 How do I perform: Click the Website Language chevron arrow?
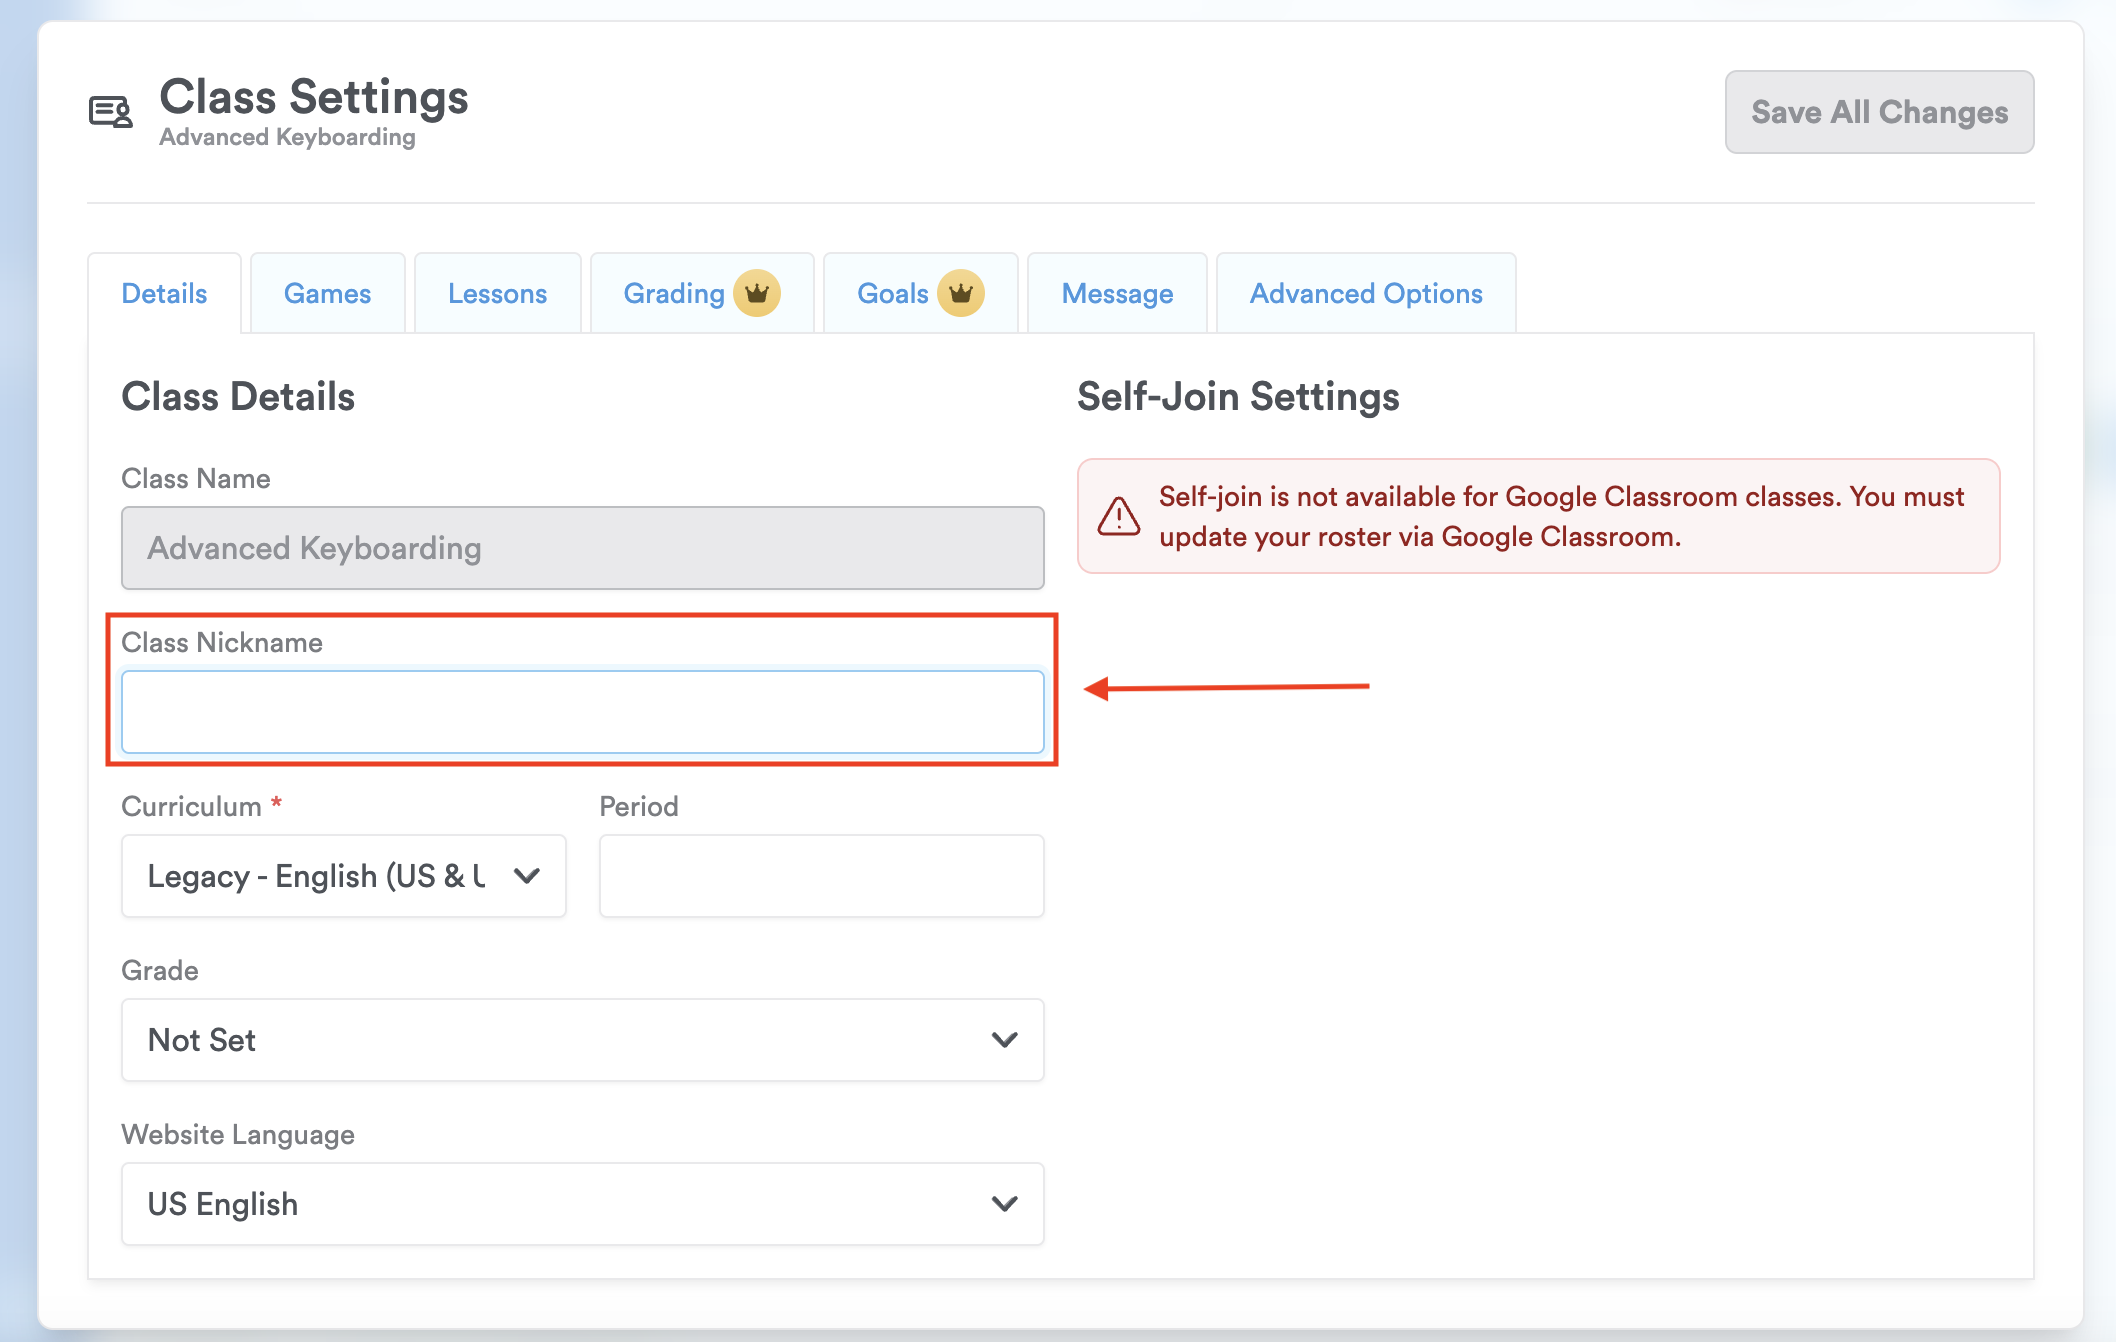[1004, 1204]
